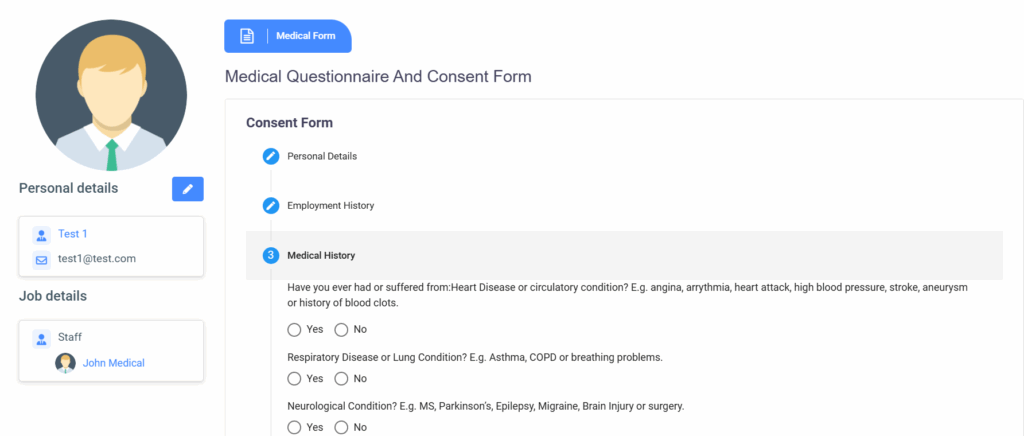1024x436 pixels.
Task: Click the Employment History step pencil icon
Action: pos(270,206)
